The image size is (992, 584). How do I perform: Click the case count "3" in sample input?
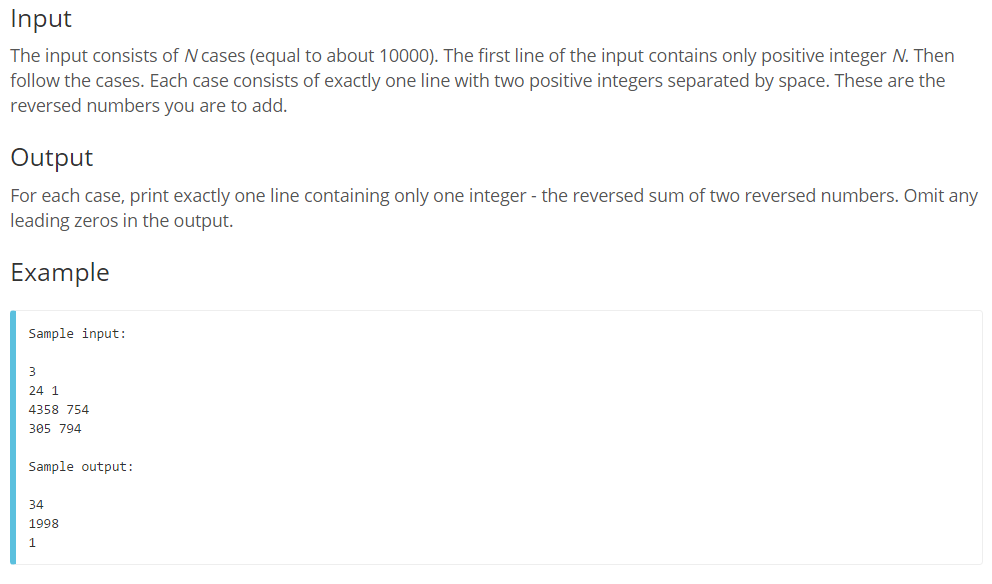pyautogui.click(x=33, y=372)
